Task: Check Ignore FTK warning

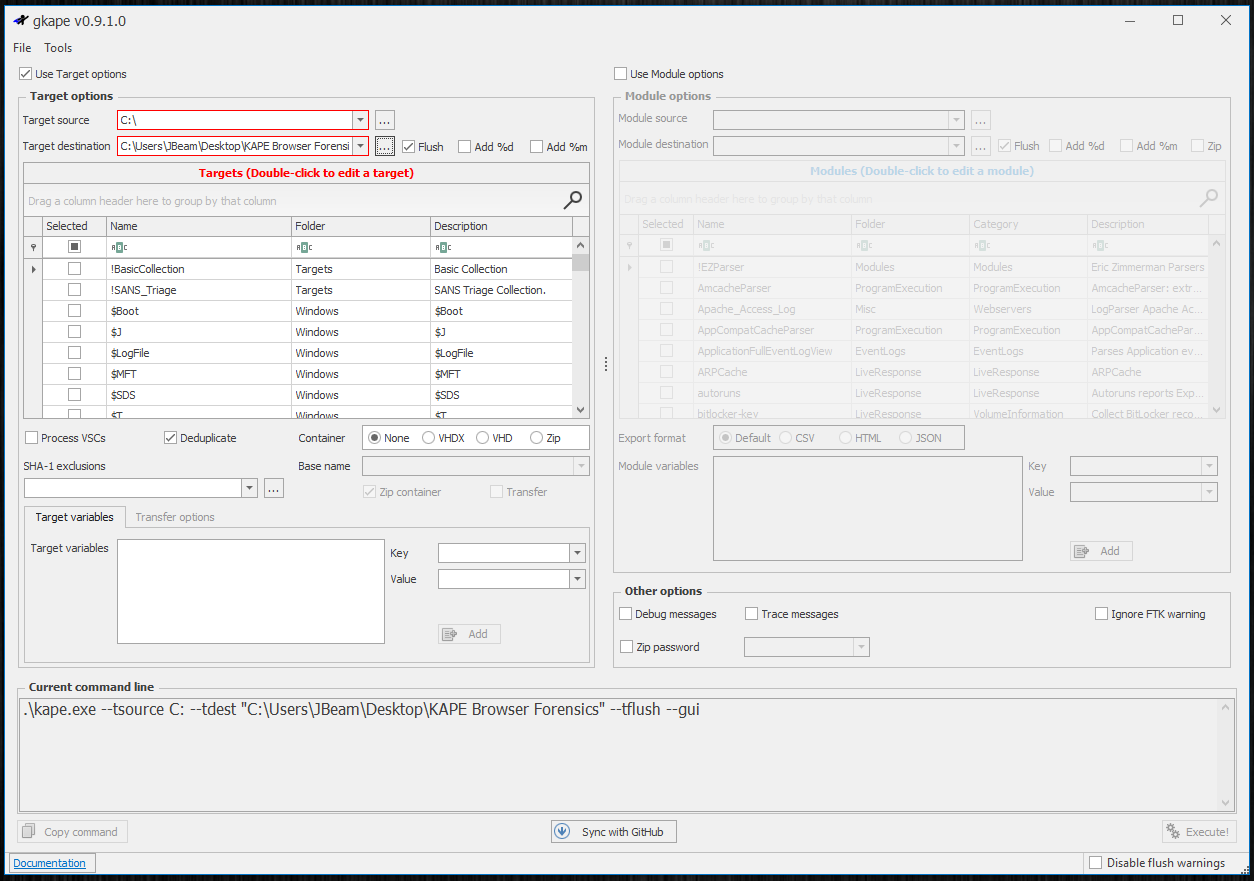Action: tap(1102, 614)
